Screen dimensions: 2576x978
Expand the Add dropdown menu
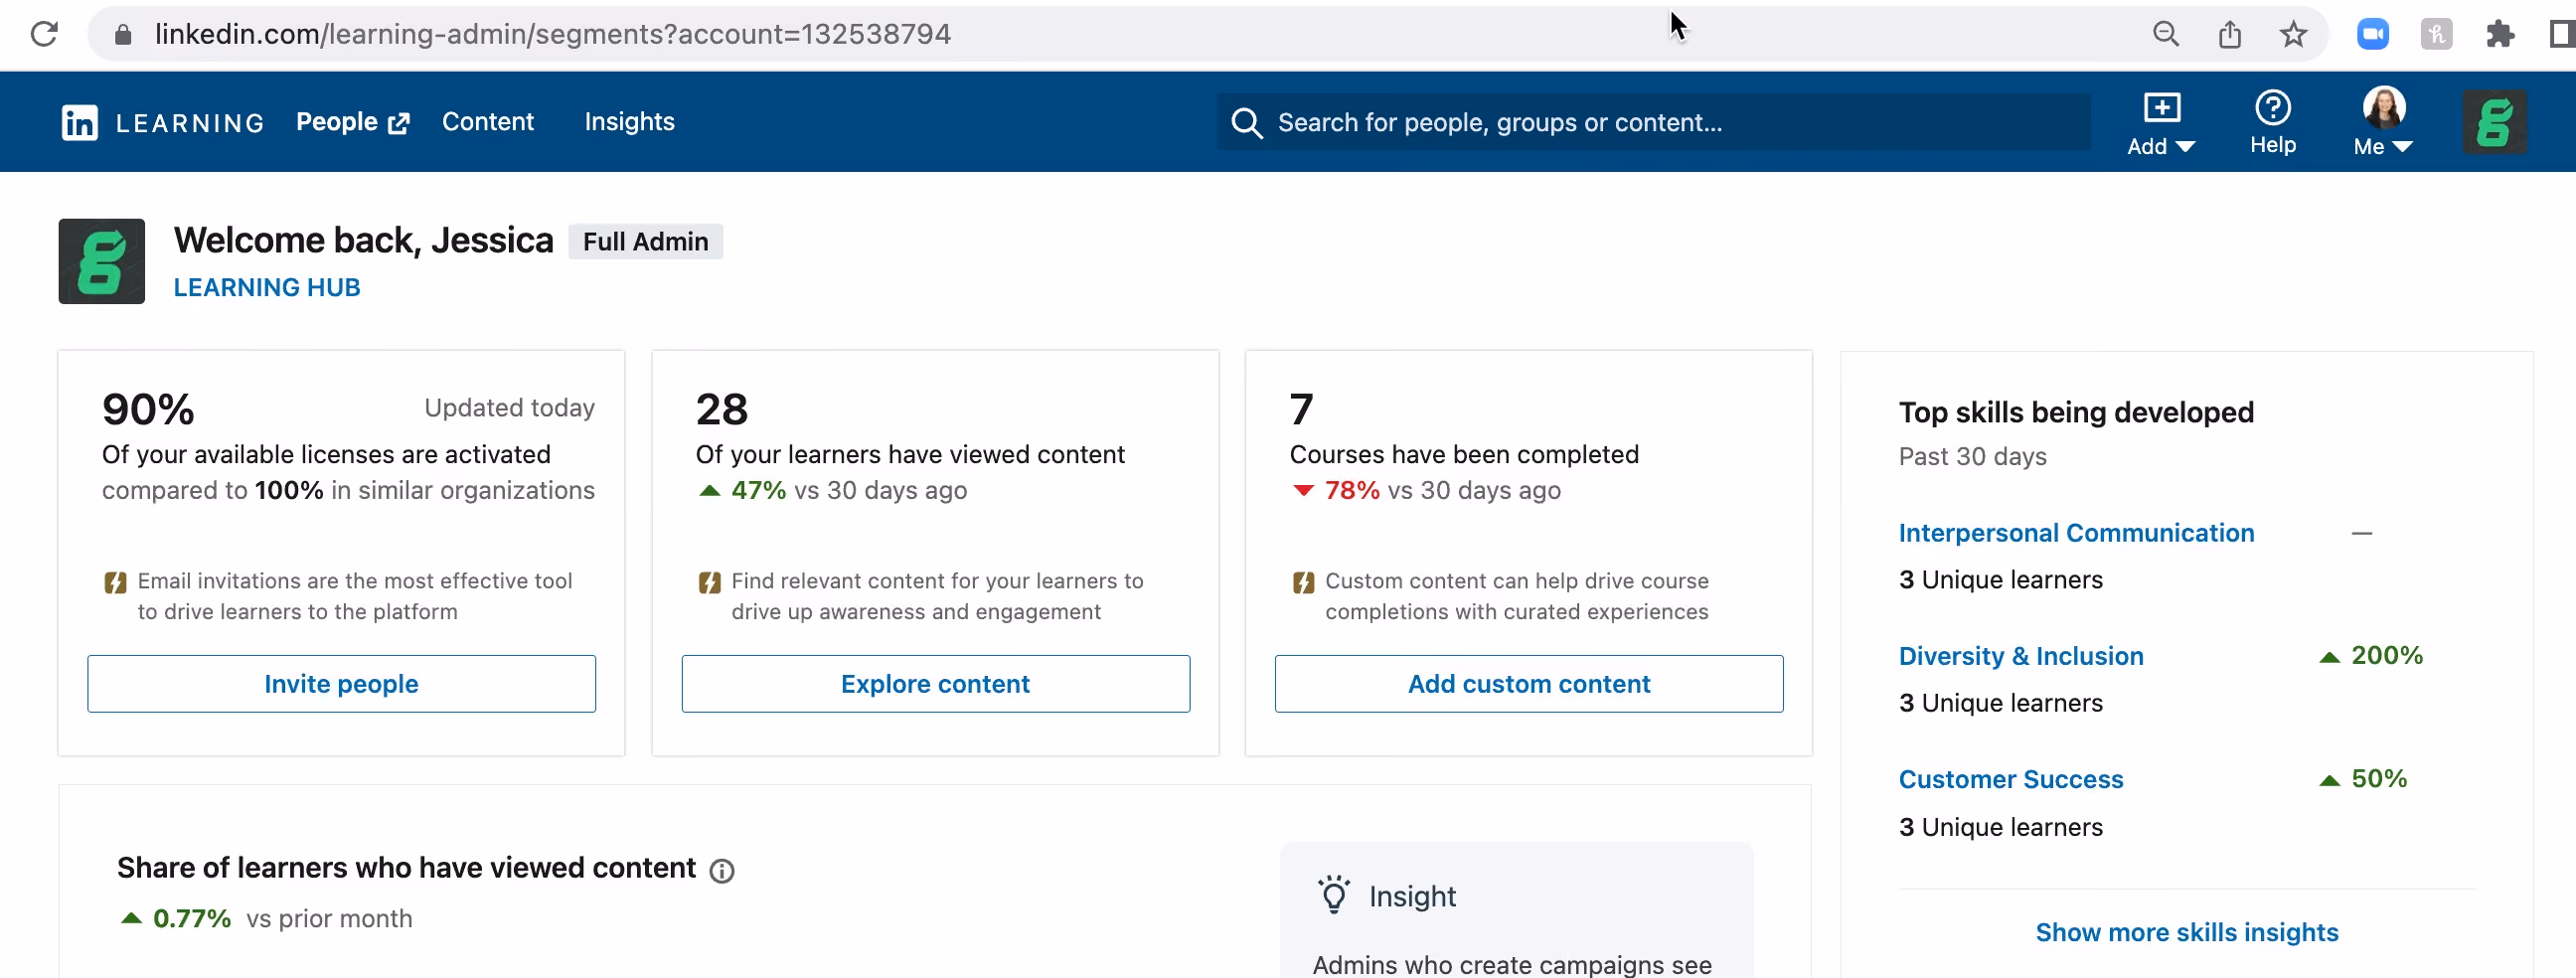(x=2161, y=123)
